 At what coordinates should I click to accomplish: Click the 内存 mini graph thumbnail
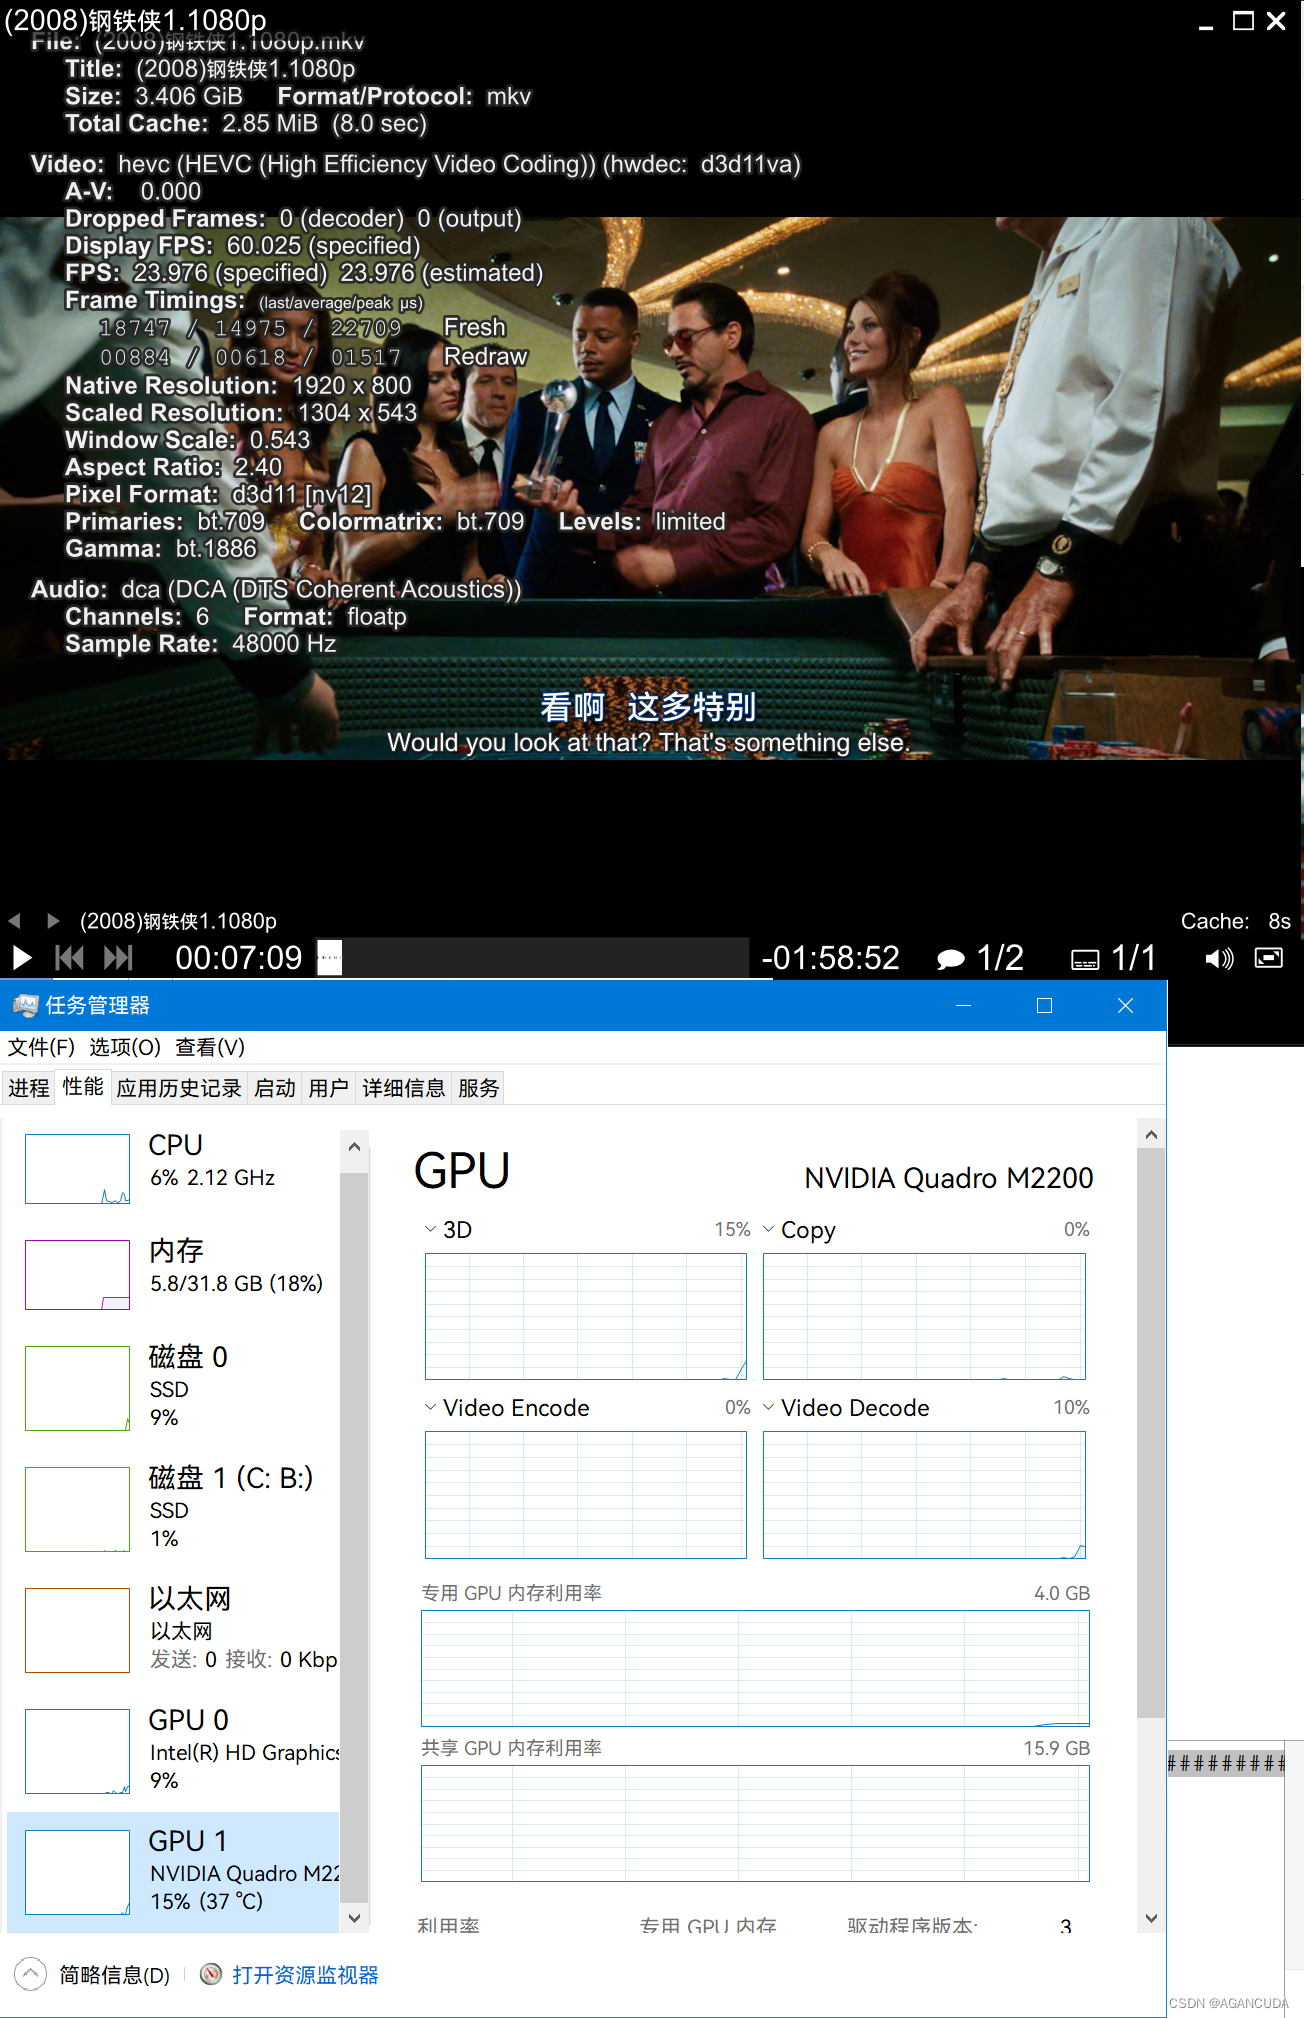pyautogui.click(x=77, y=1274)
